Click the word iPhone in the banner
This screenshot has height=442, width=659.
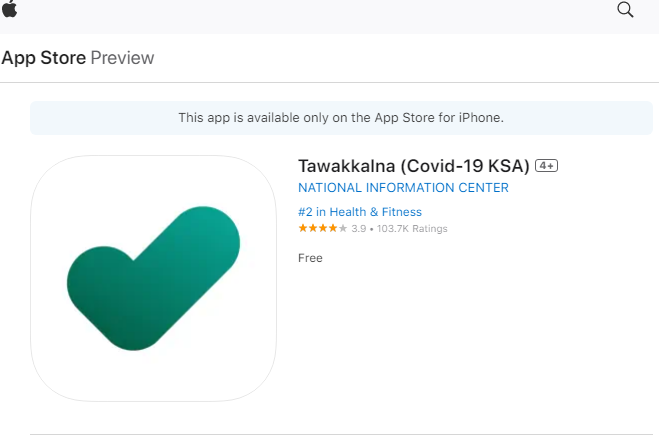[x=480, y=118]
